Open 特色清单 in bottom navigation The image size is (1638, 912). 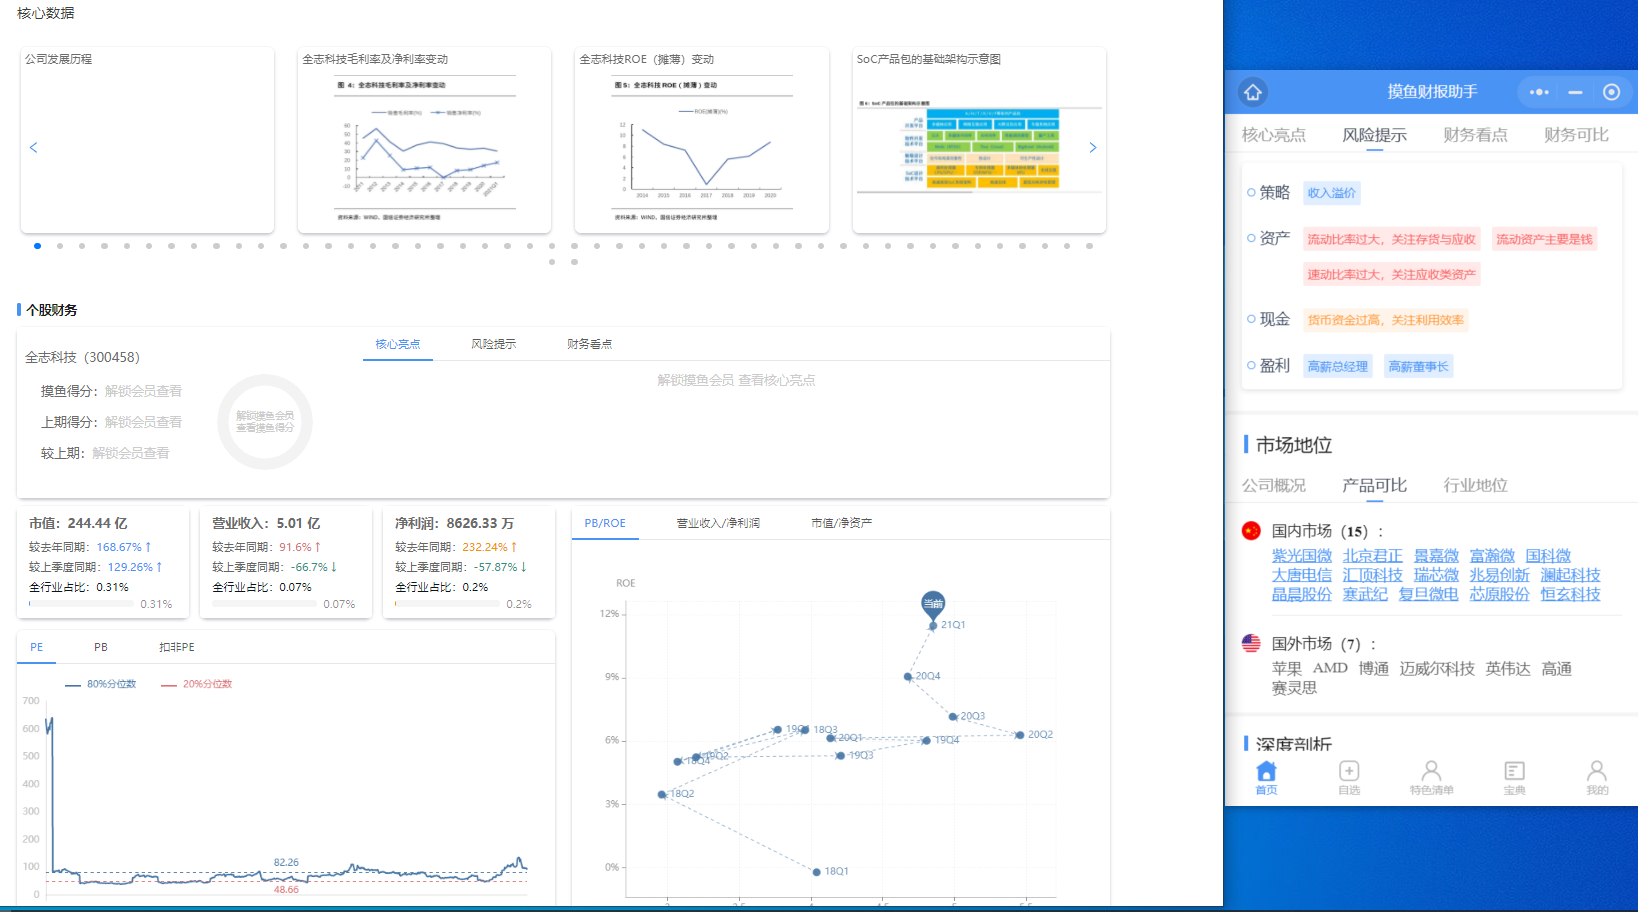(1432, 777)
